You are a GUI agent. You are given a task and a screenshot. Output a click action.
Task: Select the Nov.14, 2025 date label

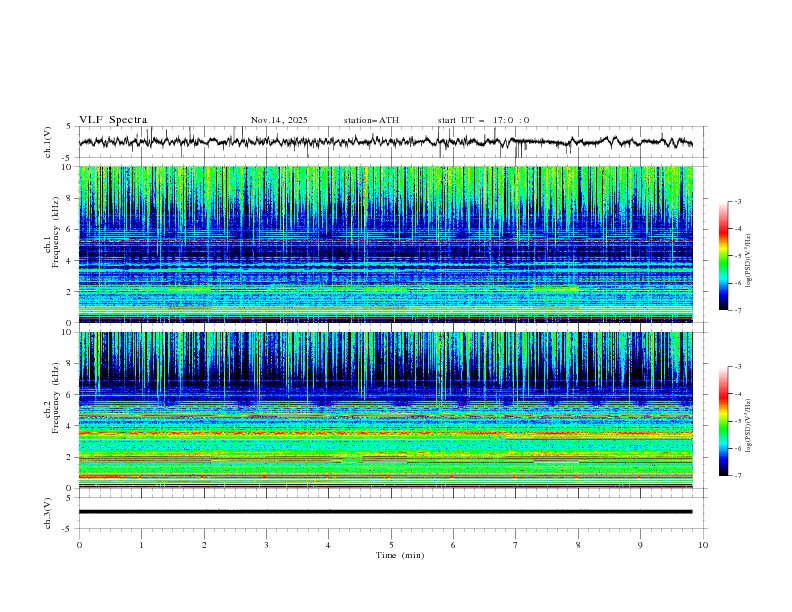tap(279, 120)
